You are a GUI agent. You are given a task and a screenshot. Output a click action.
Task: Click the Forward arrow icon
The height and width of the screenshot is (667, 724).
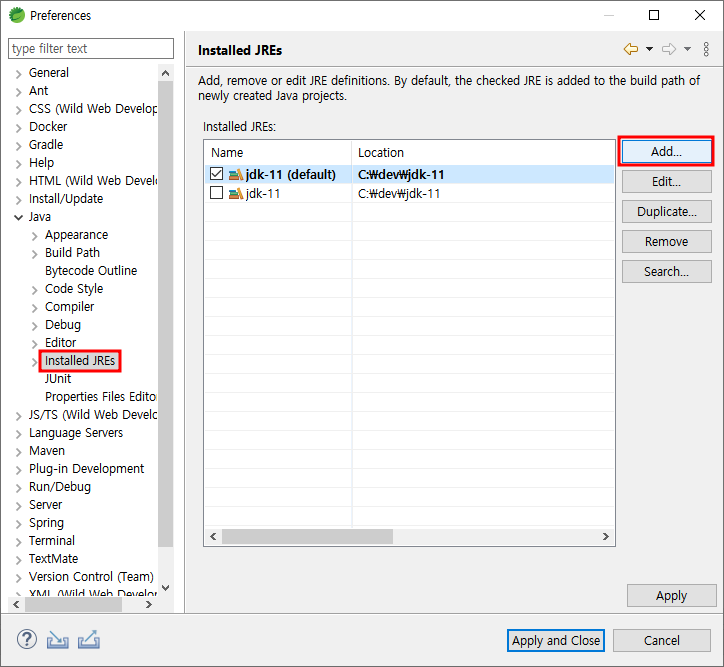click(x=669, y=49)
